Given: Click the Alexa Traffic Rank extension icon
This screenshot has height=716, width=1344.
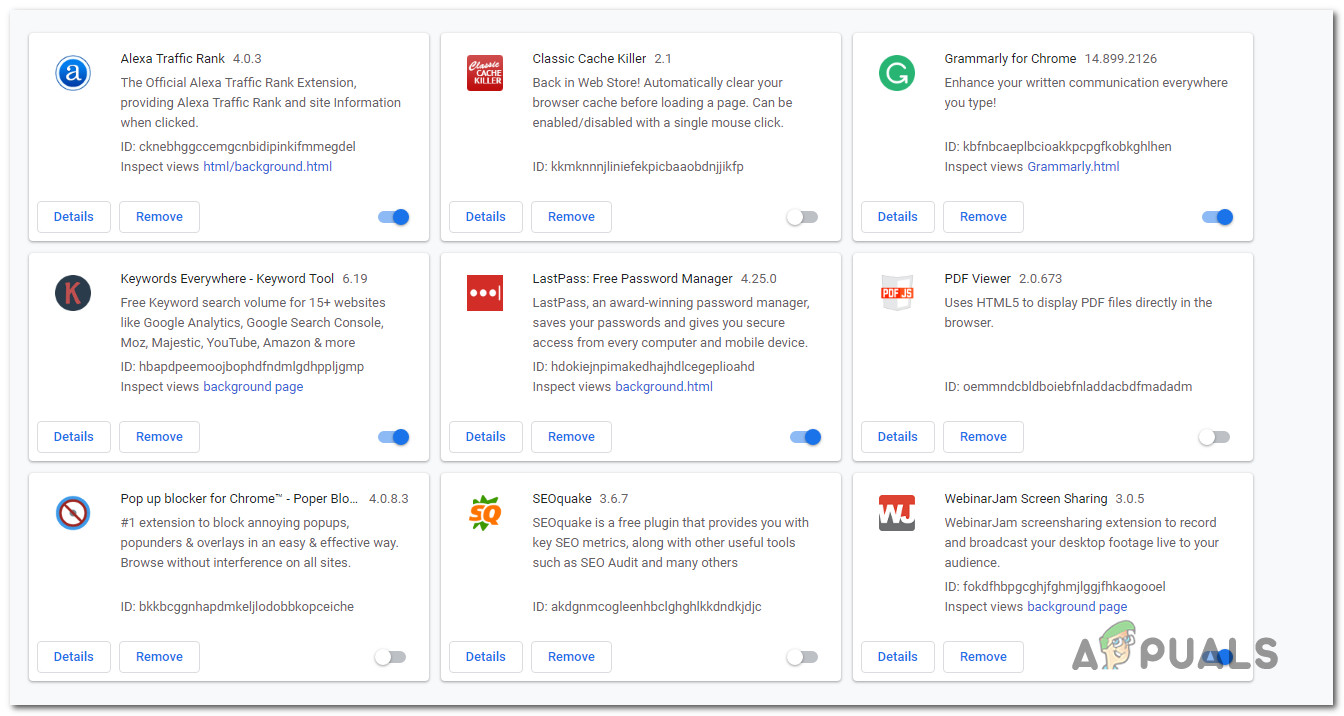Looking at the screenshot, I should click(73, 73).
